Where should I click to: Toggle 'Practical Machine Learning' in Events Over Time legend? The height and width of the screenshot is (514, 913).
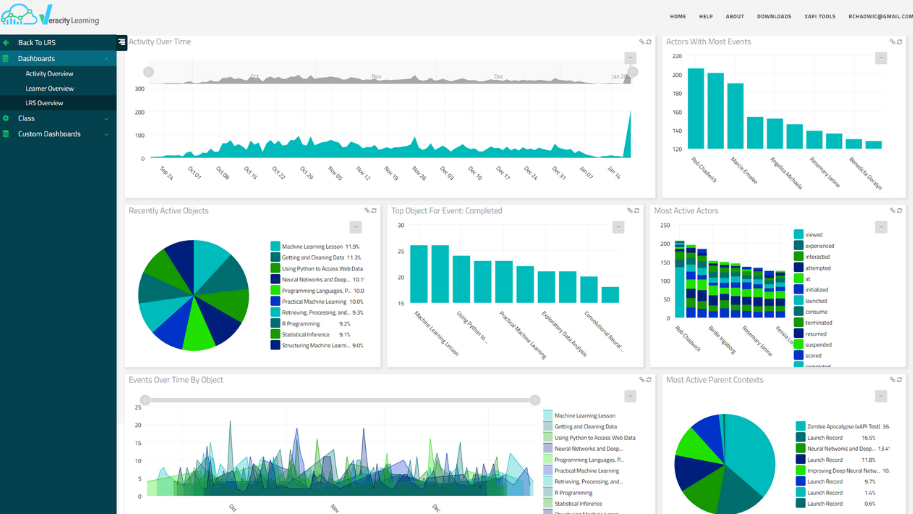coord(581,471)
